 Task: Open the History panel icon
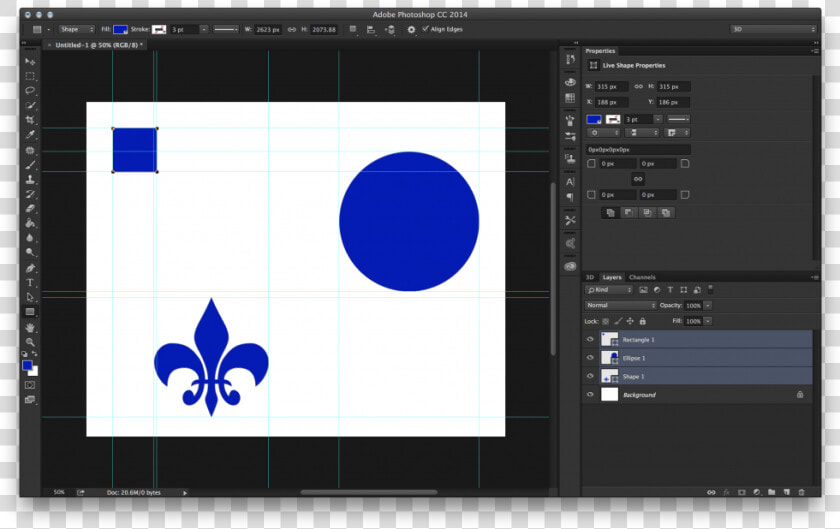(570, 59)
